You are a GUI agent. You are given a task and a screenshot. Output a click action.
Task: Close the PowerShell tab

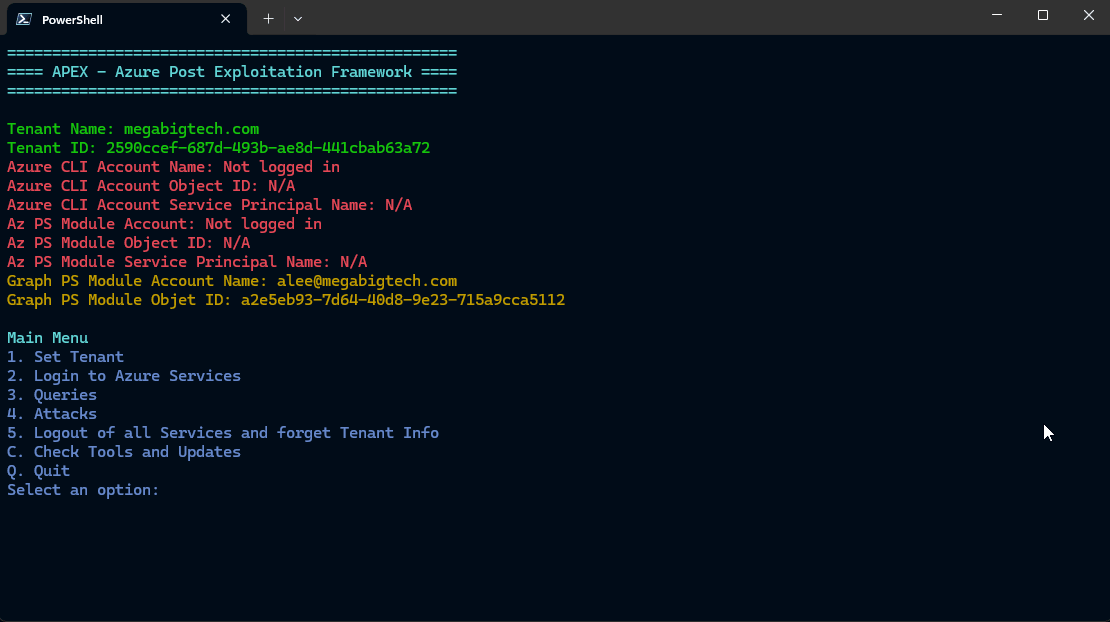pyautogui.click(x=225, y=19)
